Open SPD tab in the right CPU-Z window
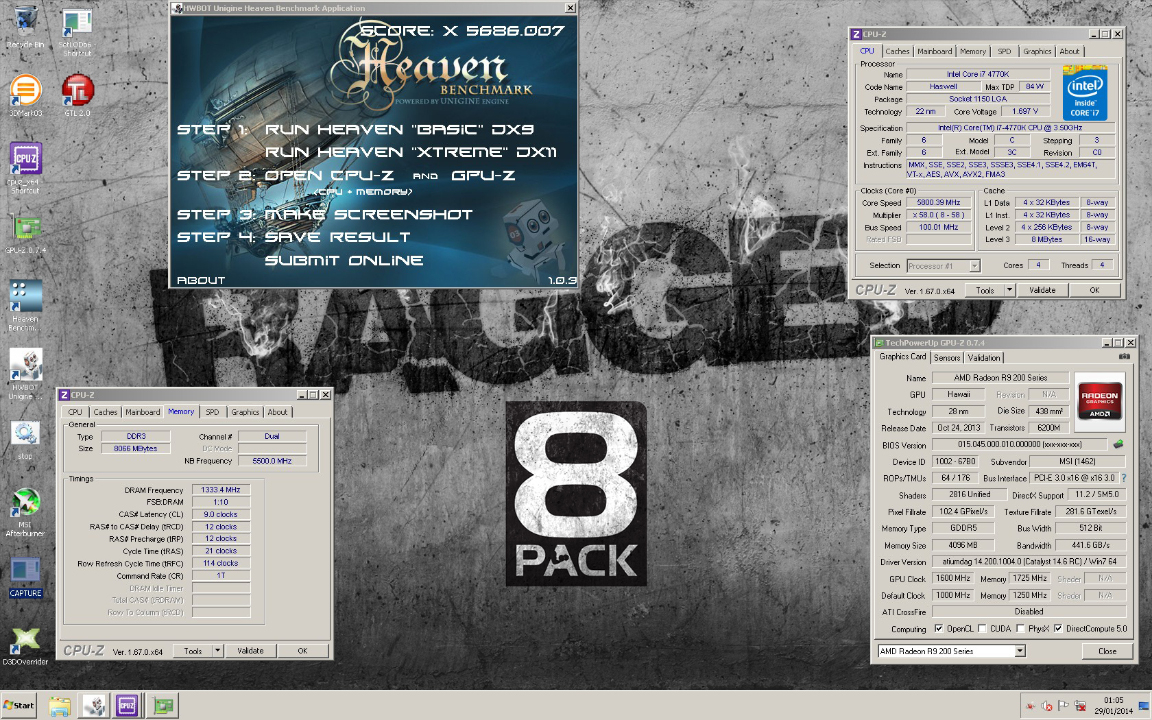The width and height of the screenshot is (1152, 720). click(x=1004, y=51)
